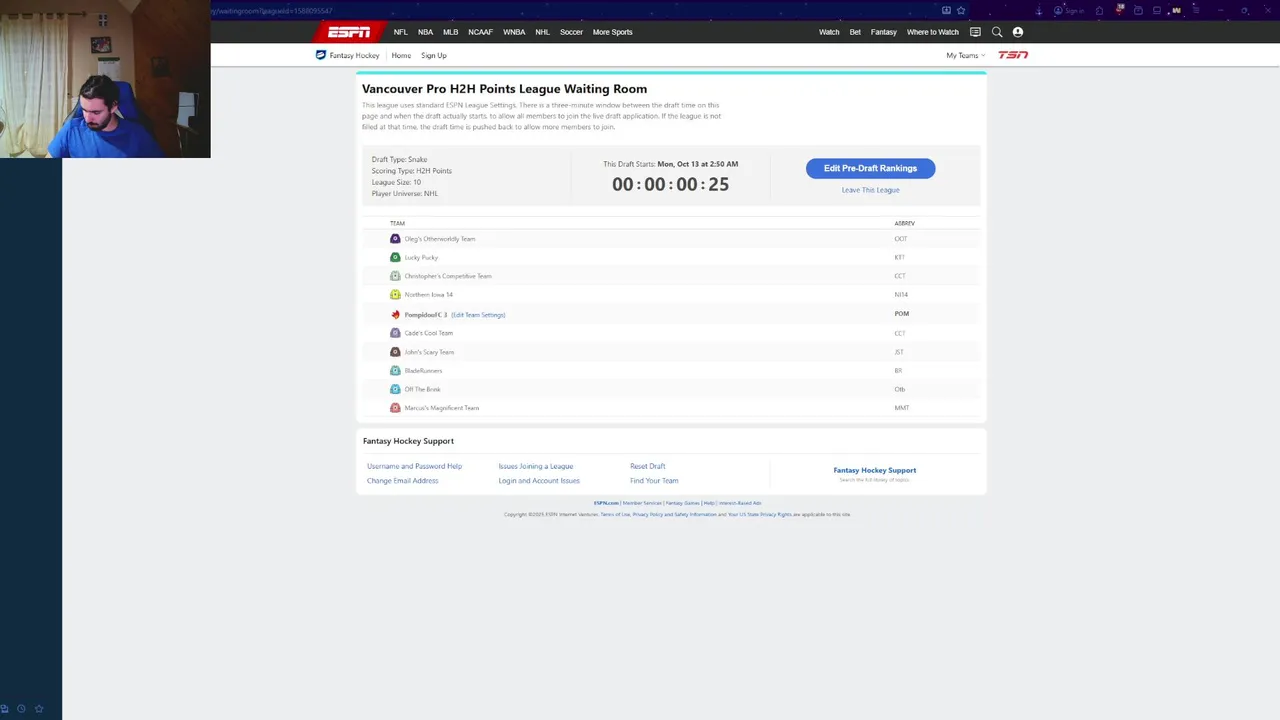Open Username and Password Help link
This screenshot has height=720, width=1280.
(414, 466)
